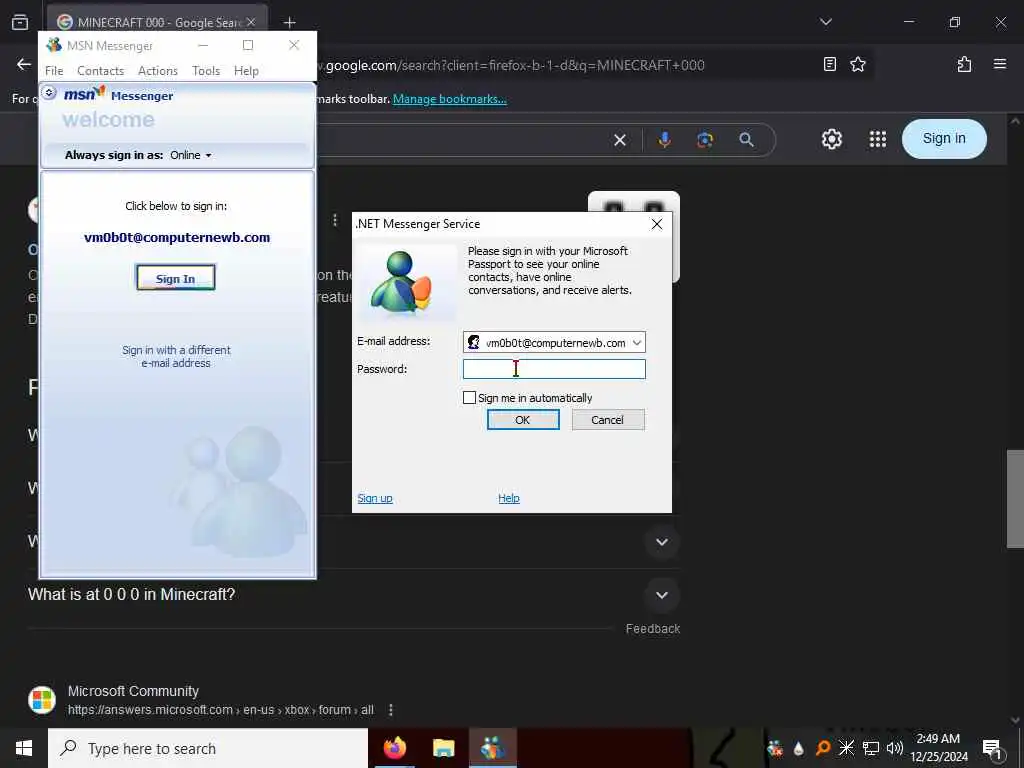Click the taskbar search box
This screenshot has height=768, width=1024.
[x=208, y=748]
